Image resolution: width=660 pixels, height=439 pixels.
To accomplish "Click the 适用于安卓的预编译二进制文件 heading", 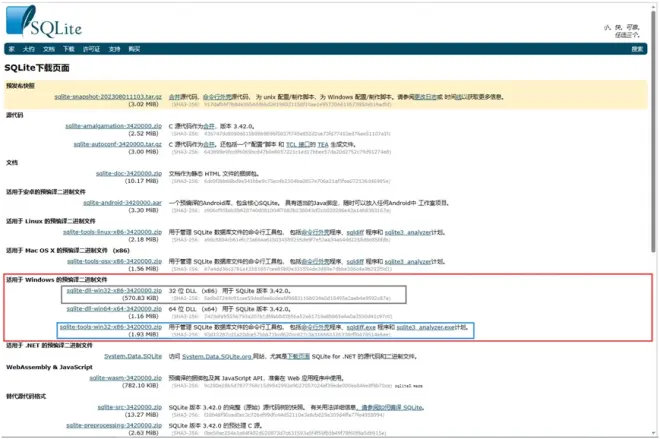I will point(45,192).
